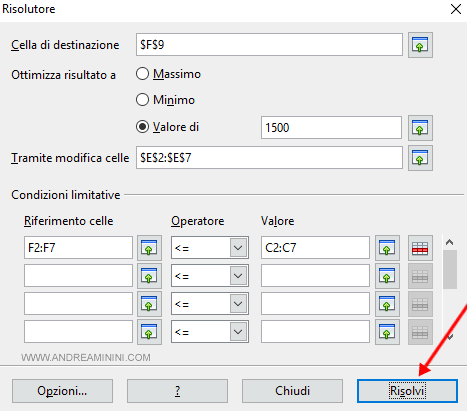Click shrink icon beside Cella di destinazione field
The image size is (467, 411).
[420, 45]
